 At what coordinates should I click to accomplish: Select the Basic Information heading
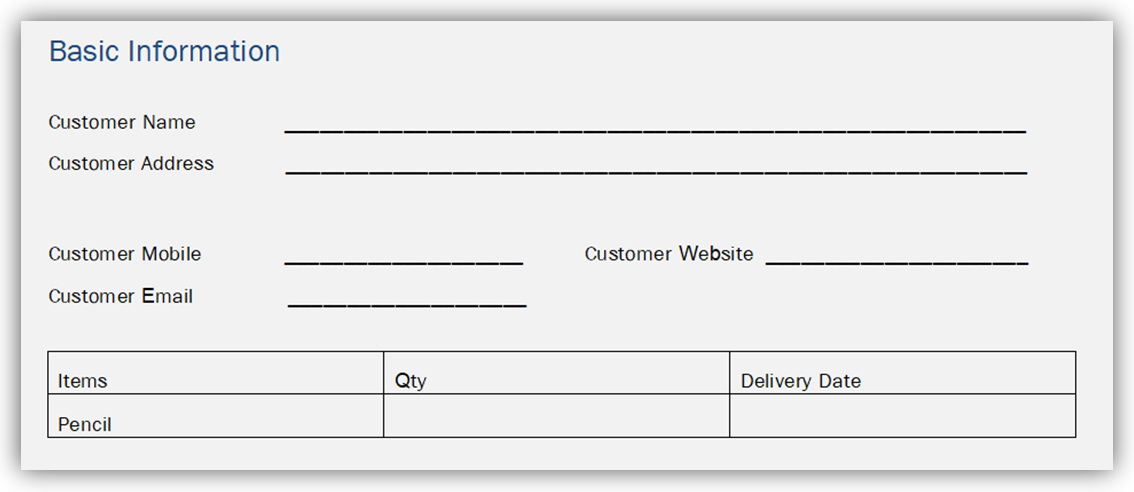[164, 52]
